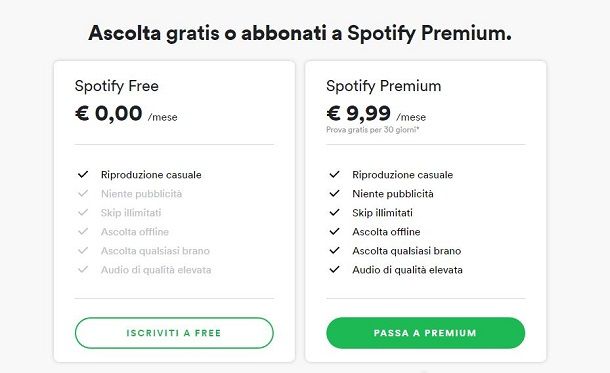Click the Riproduzione casuale checkmark under Spotify Free
This screenshot has height=373, width=610.
click(83, 174)
